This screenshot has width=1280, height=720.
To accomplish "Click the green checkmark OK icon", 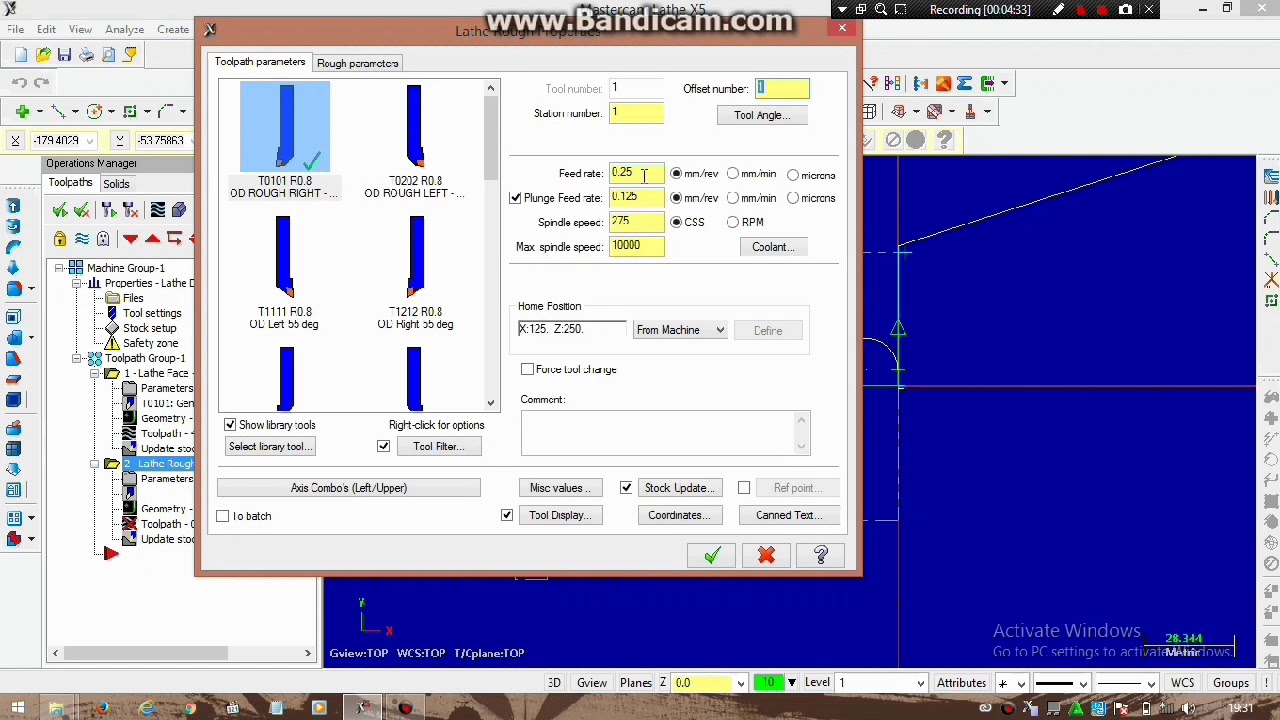I will (711, 556).
